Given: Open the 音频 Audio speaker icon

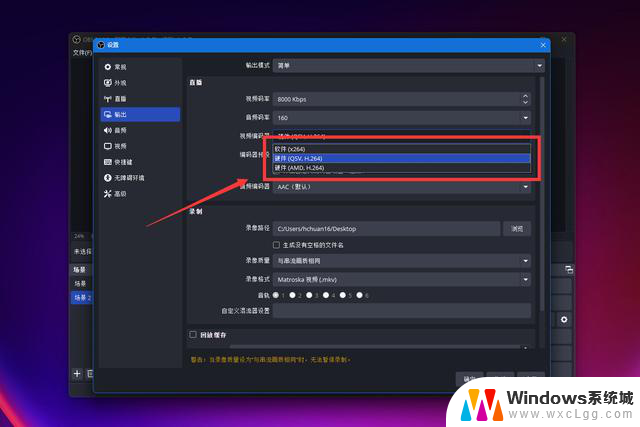Looking at the screenshot, I should pyautogui.click(x=108, y=130).
